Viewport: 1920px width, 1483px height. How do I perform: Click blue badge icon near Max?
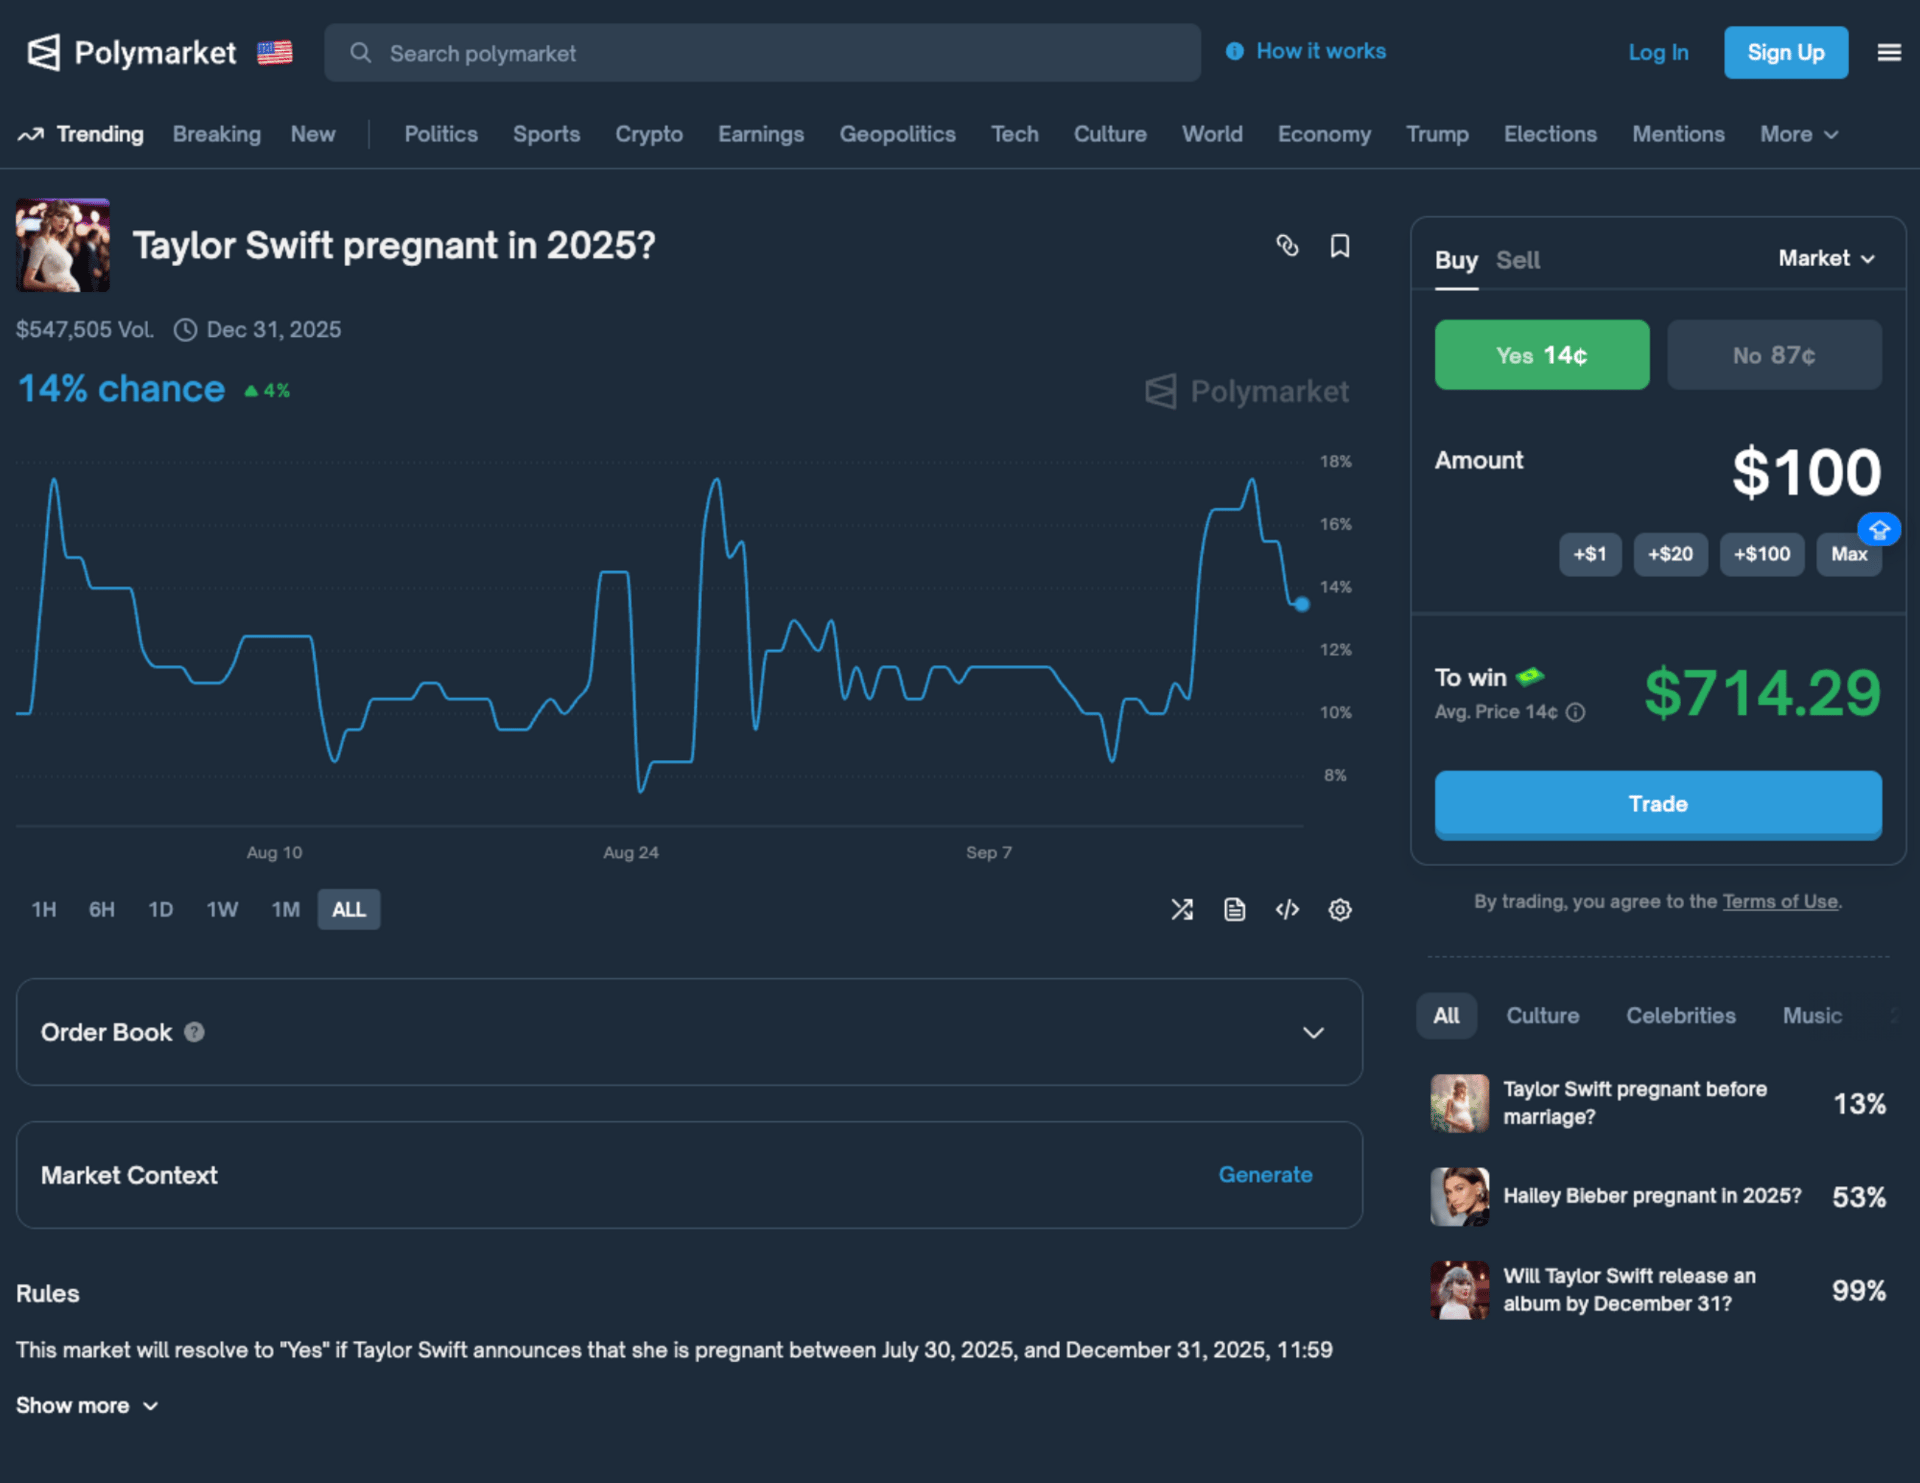pyautogui.click(x=1879, y=529)
